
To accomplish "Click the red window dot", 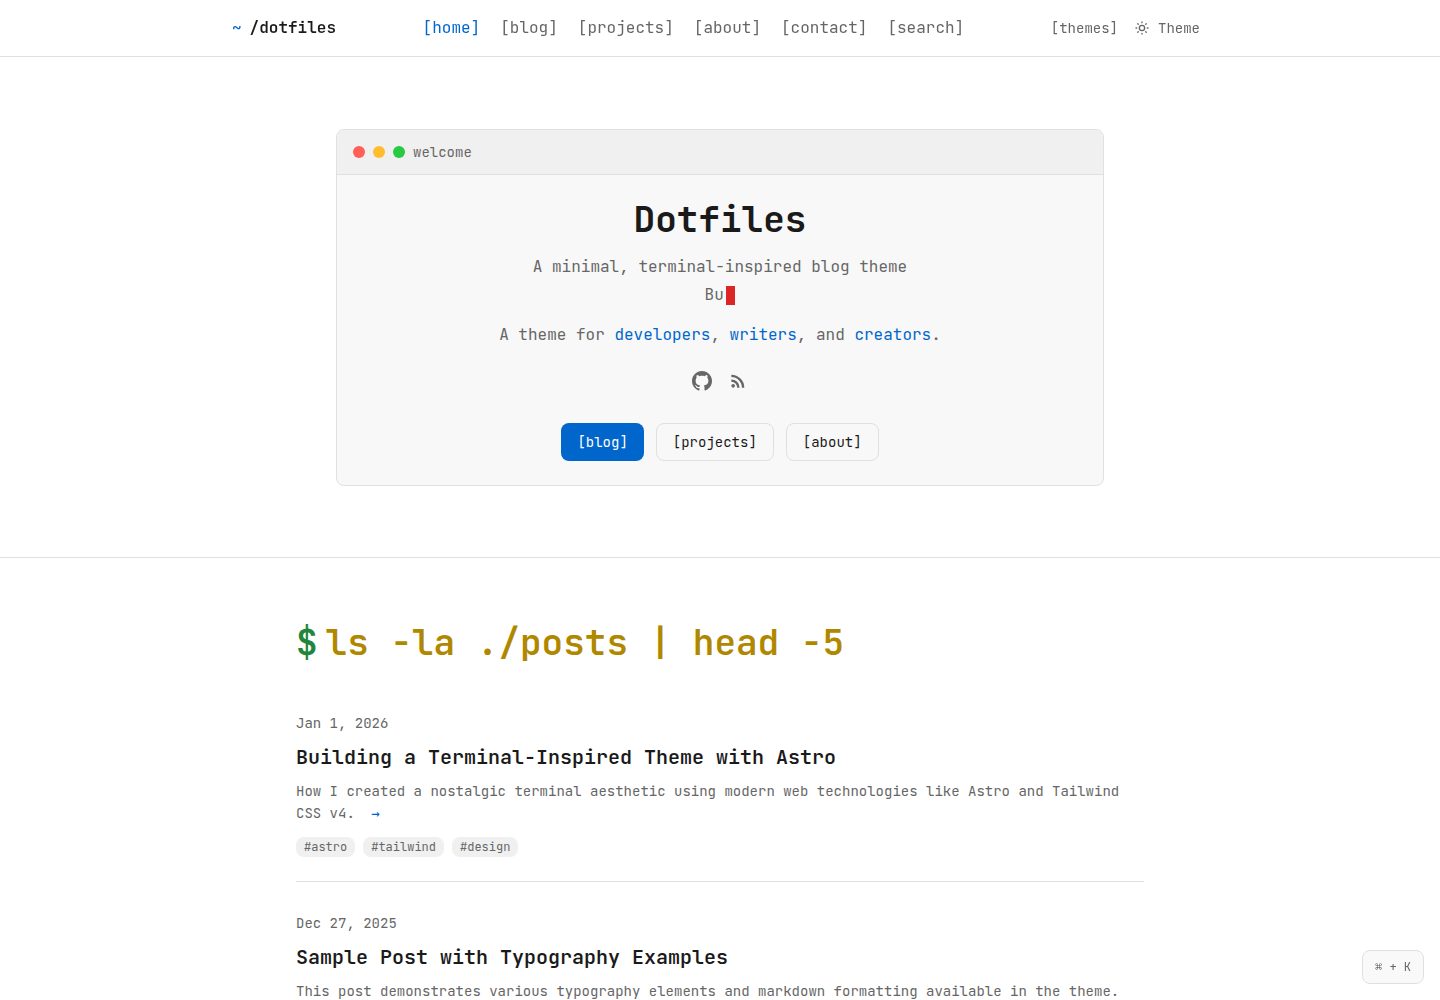I will [x=359, y=152].
